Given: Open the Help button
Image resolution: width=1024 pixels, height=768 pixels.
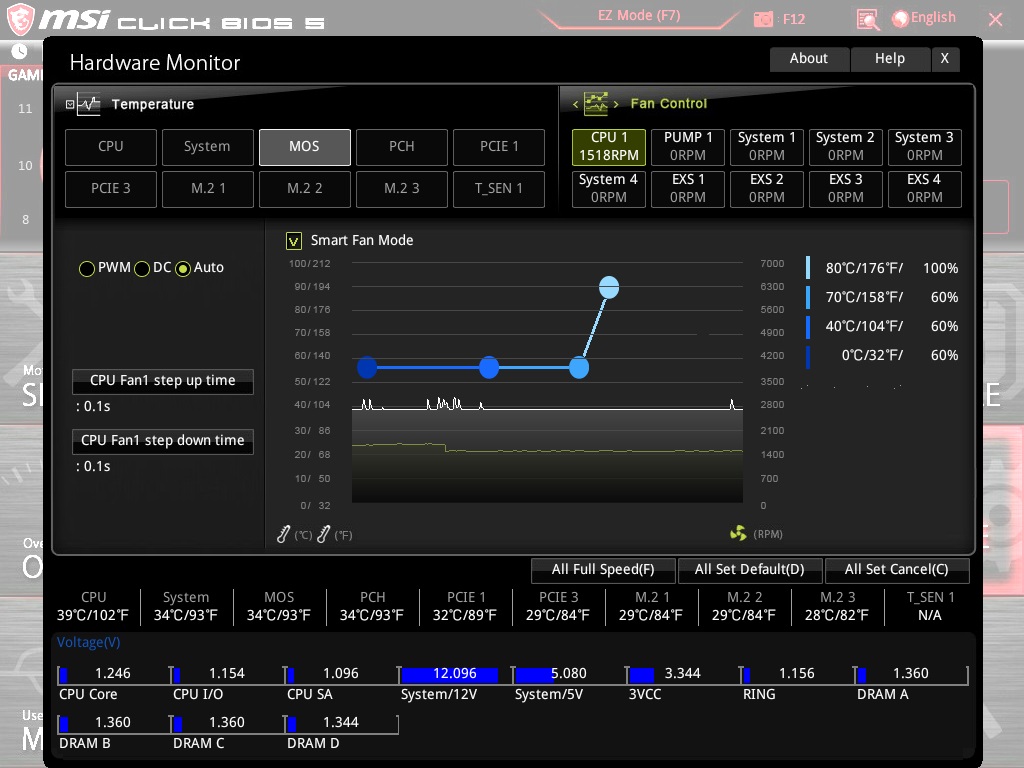Looking at the screenshot, I should 890,59.
